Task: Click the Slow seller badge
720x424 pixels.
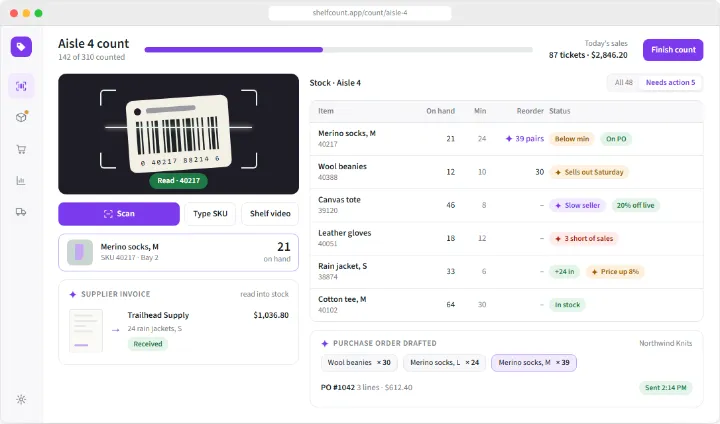Action: 578,205
